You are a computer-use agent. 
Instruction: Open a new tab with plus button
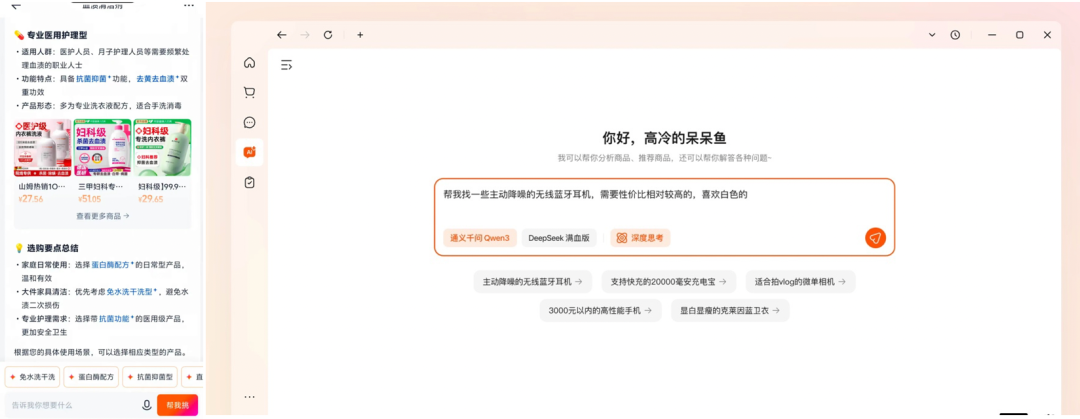point(360,35)
